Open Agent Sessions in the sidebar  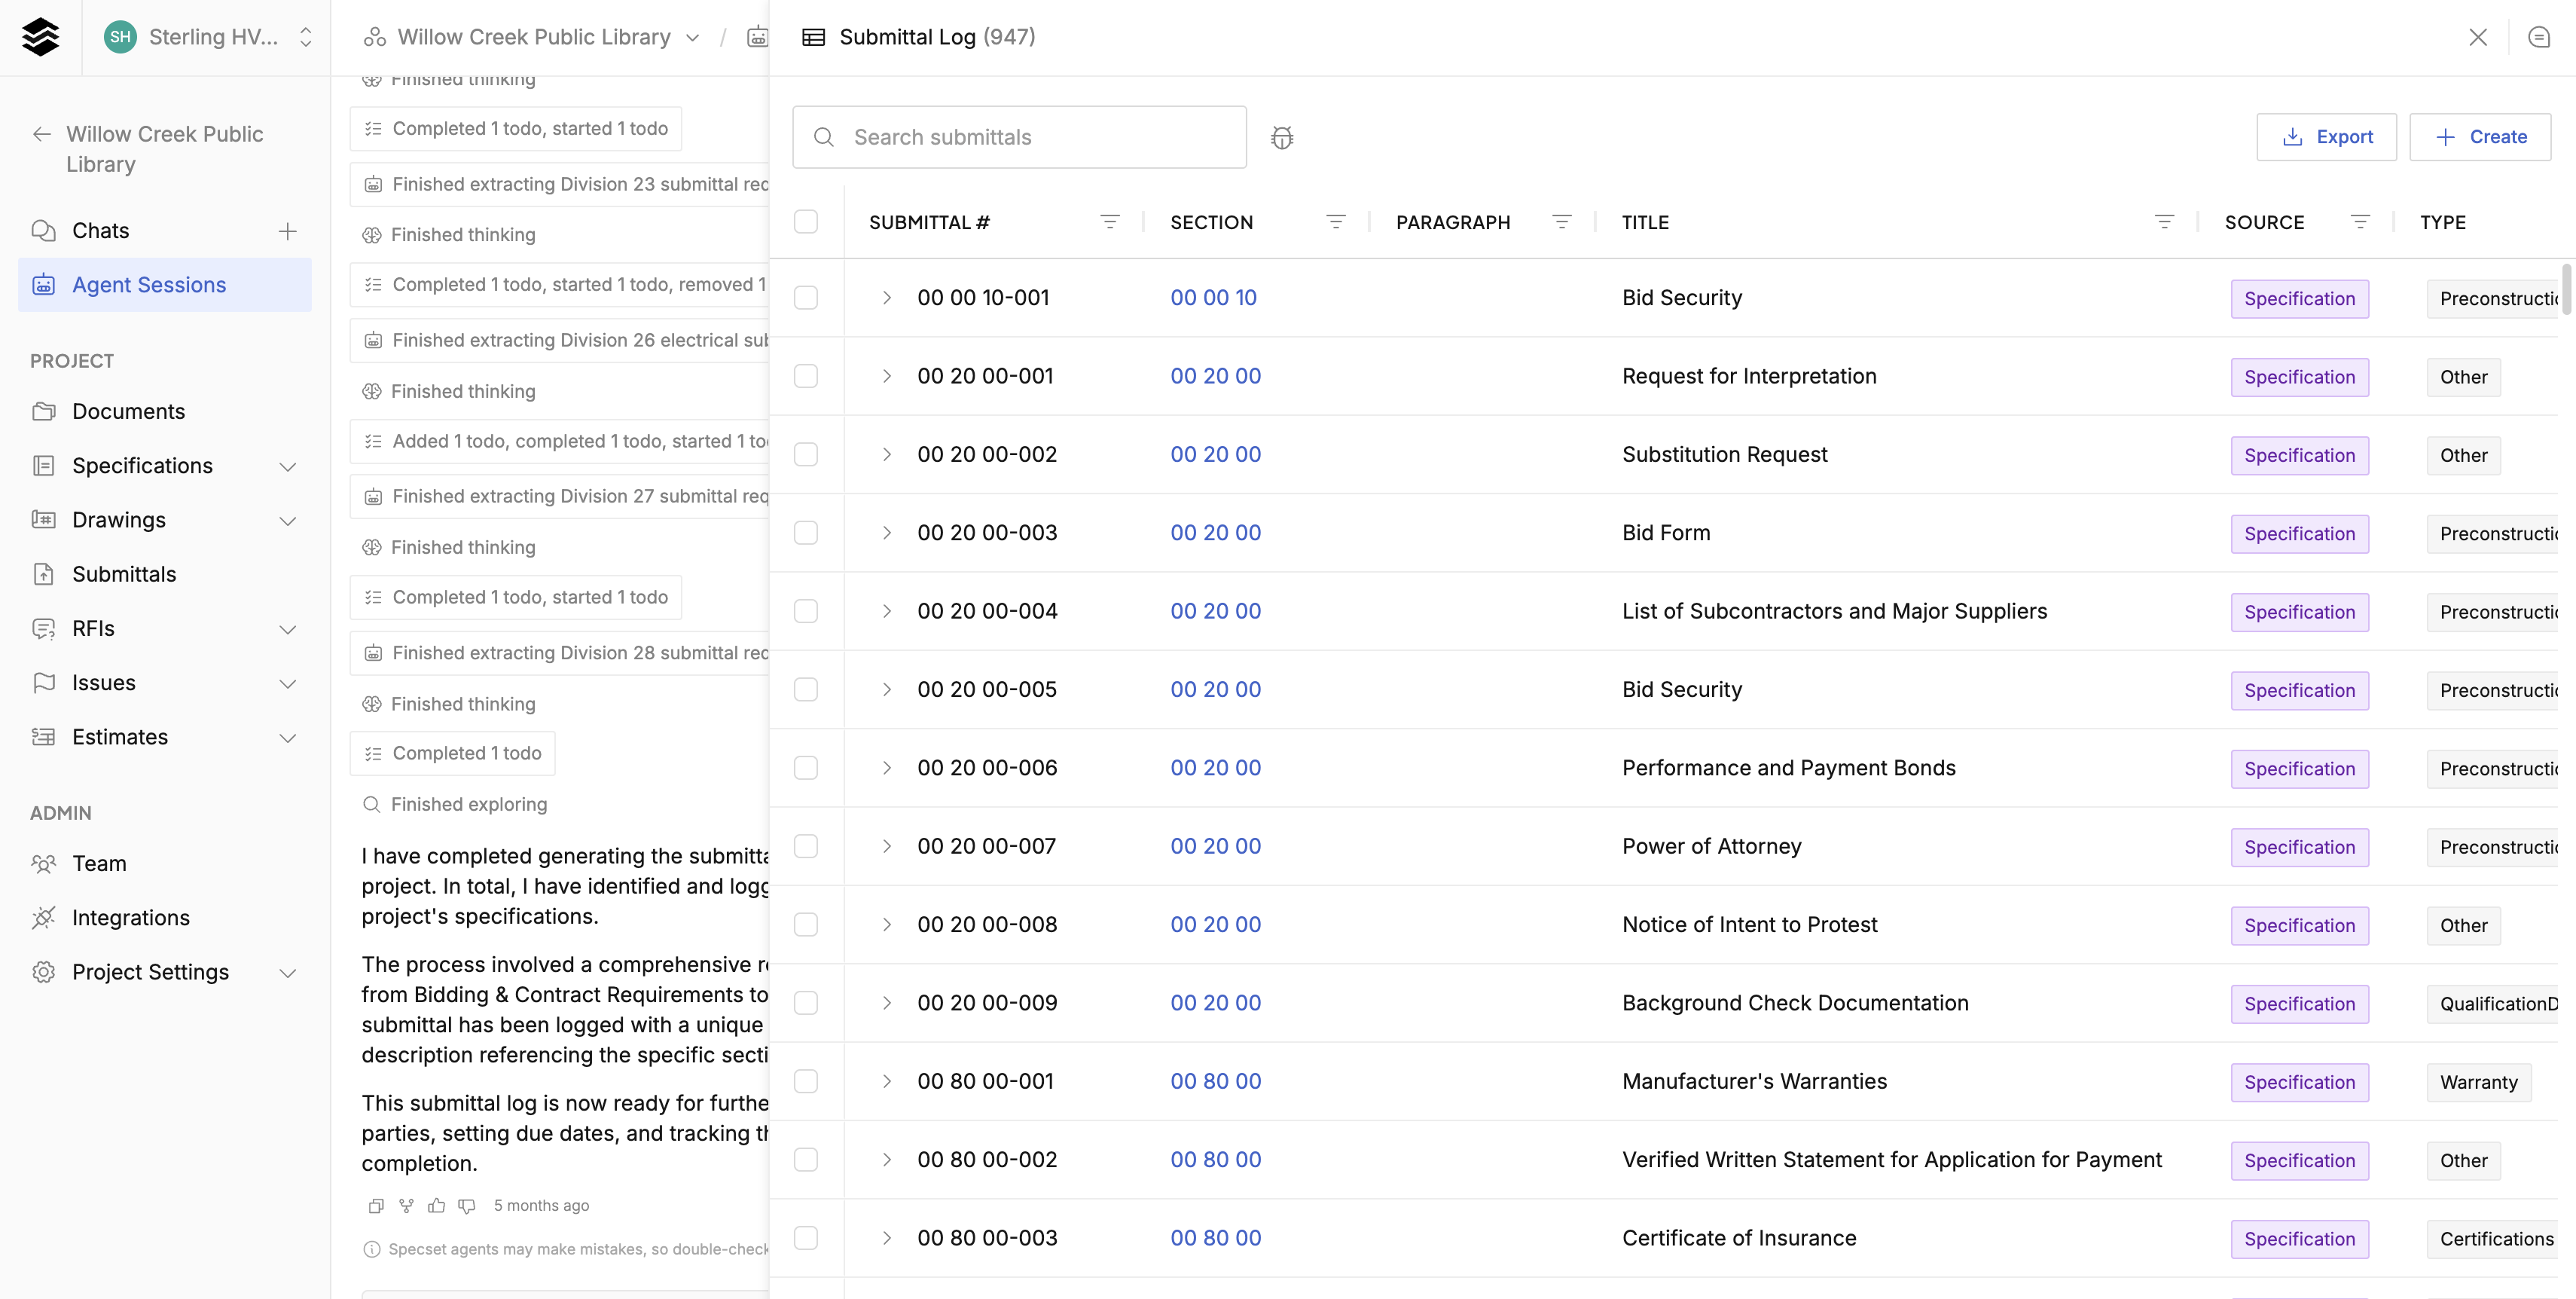[165, 285]
